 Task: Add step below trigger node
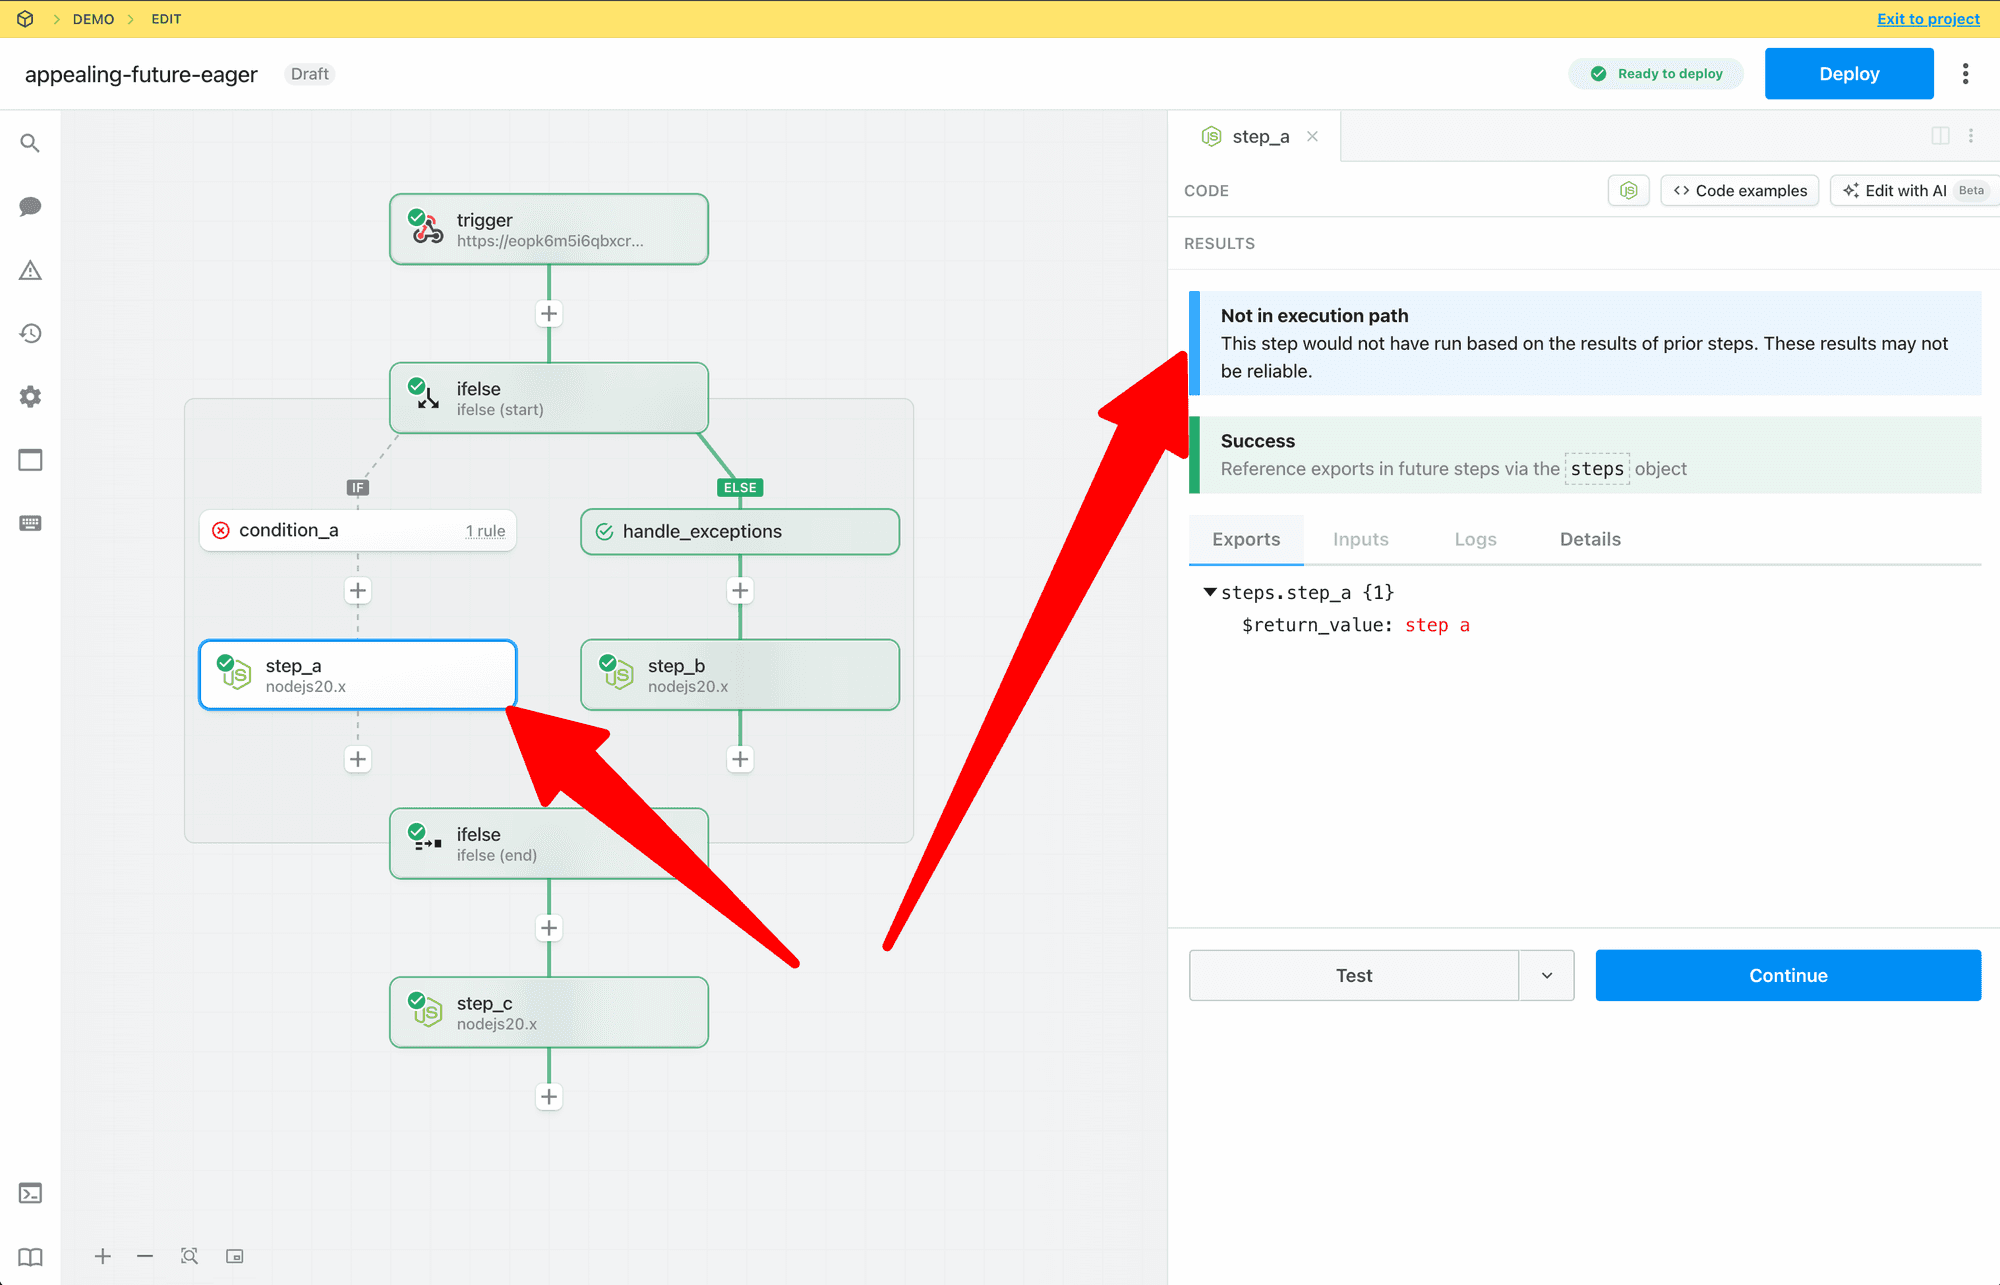coord(549,314)
